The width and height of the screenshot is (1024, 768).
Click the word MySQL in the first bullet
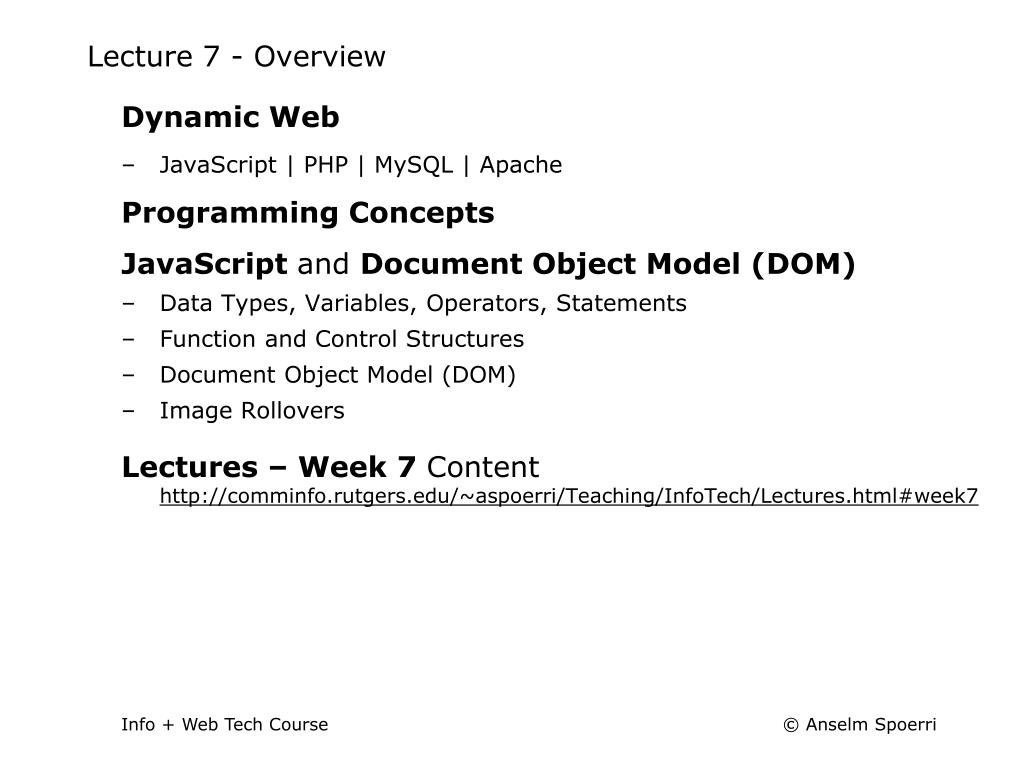413,165
